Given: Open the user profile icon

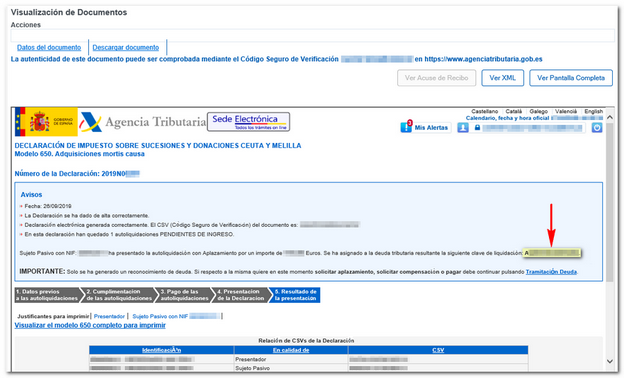Looking at the screenshot, I should point(463,128).
